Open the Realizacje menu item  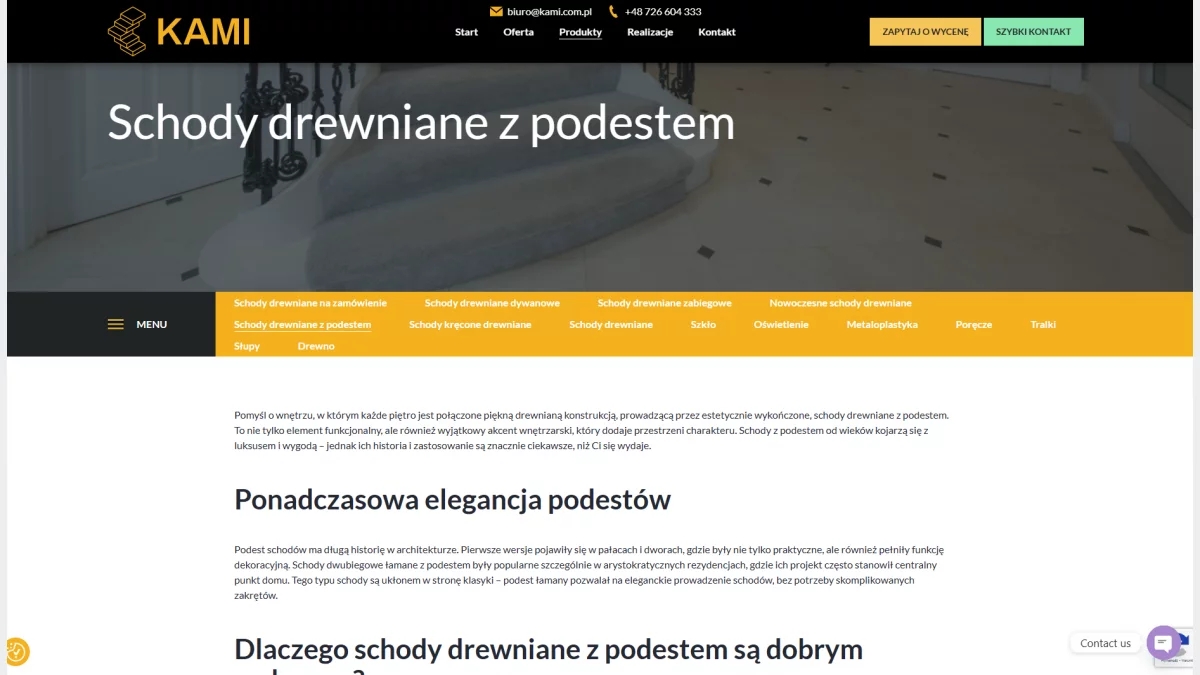click(x=650, y=32)
